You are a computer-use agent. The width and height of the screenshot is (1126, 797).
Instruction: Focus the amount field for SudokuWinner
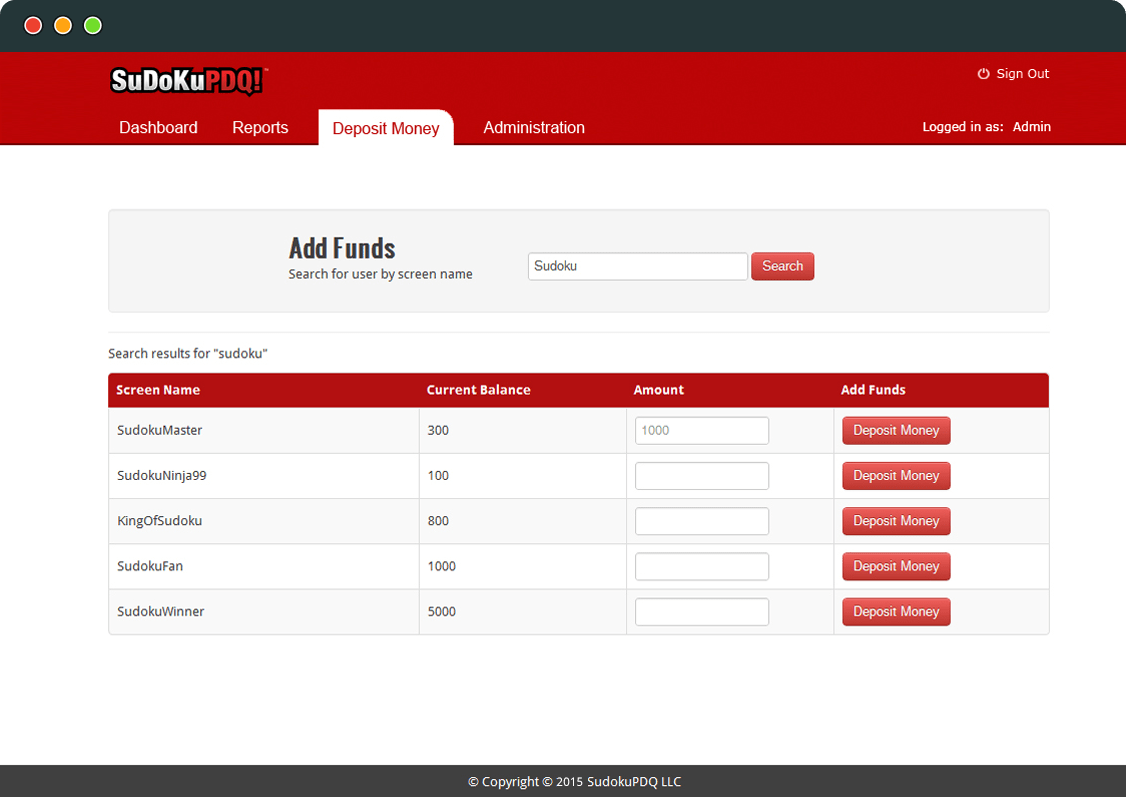point(702,612)
